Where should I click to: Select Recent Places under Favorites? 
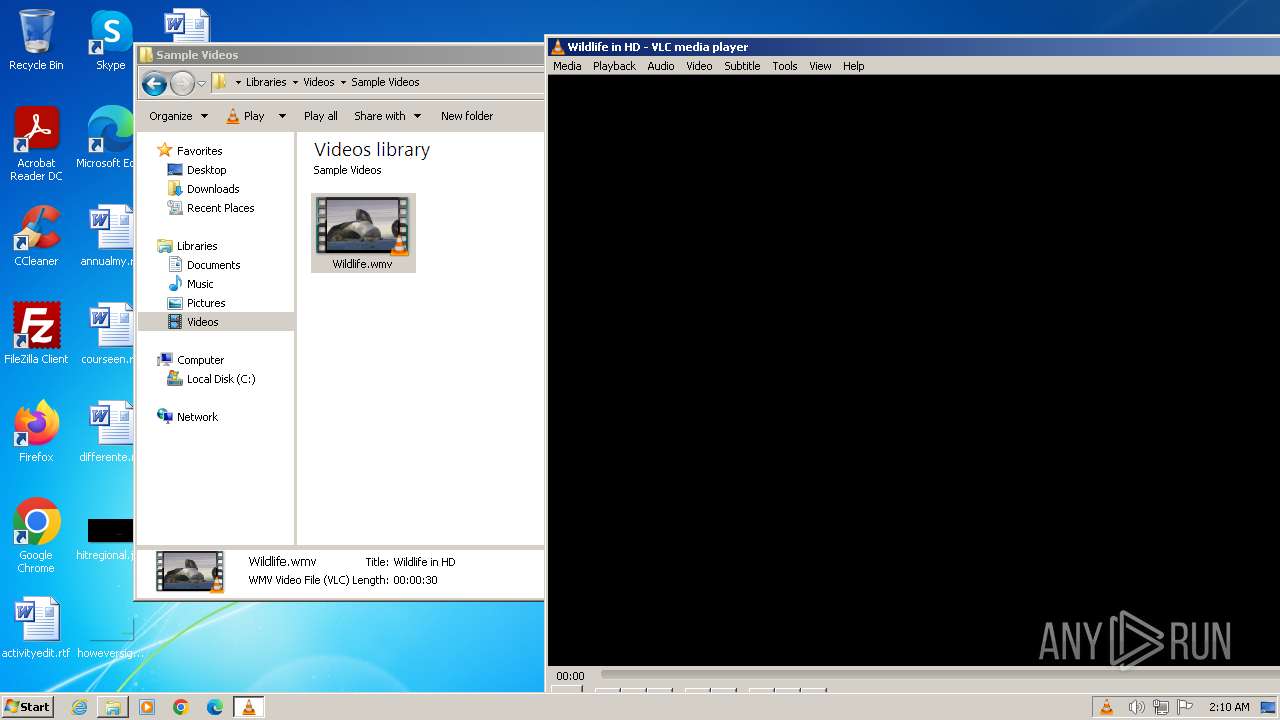tap(220, 208)
